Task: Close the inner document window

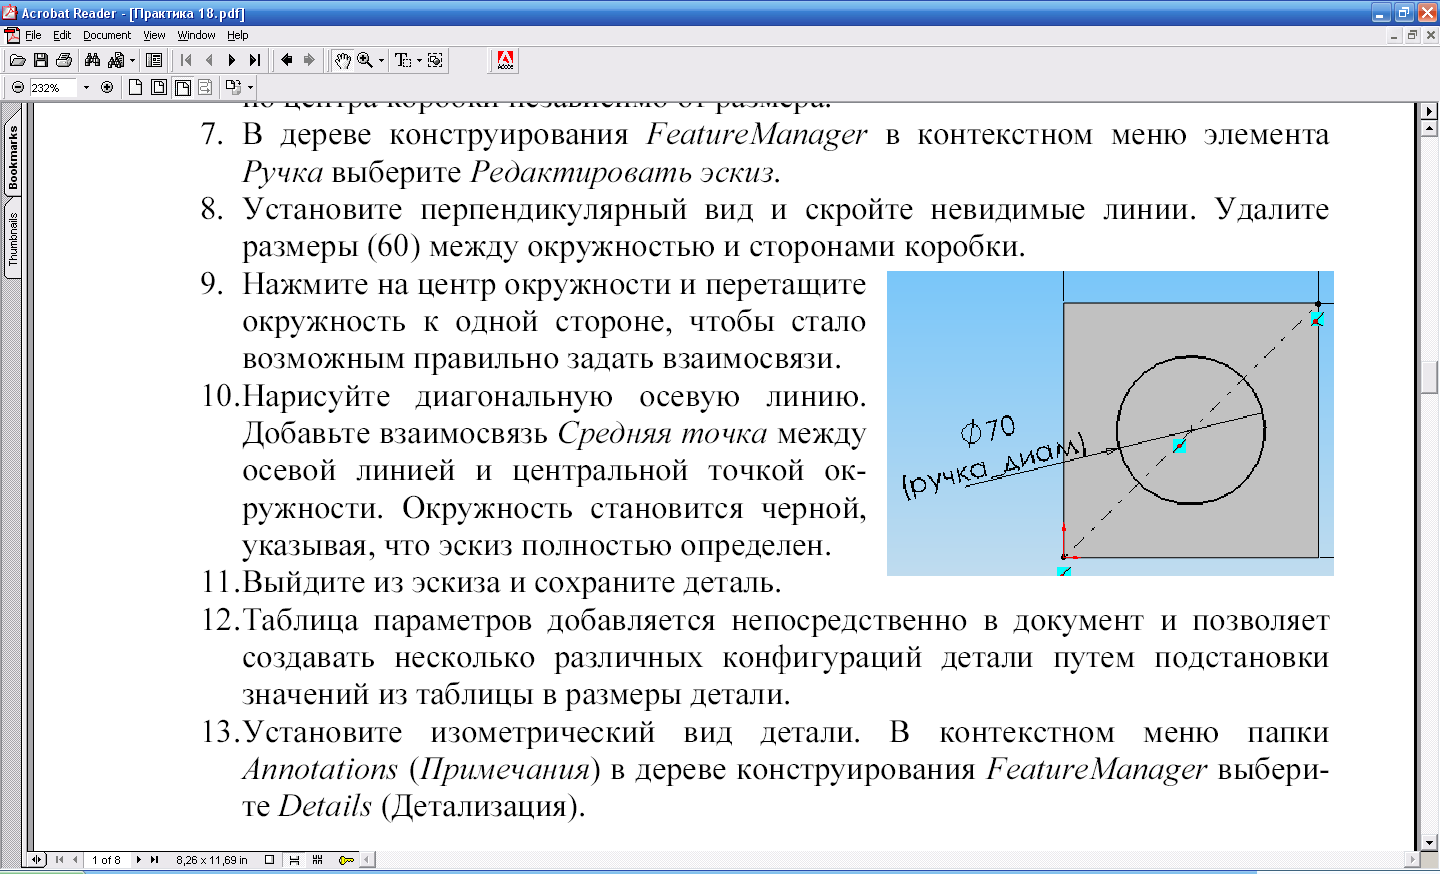Action: pyautogui.click(x=1430, y=35)
